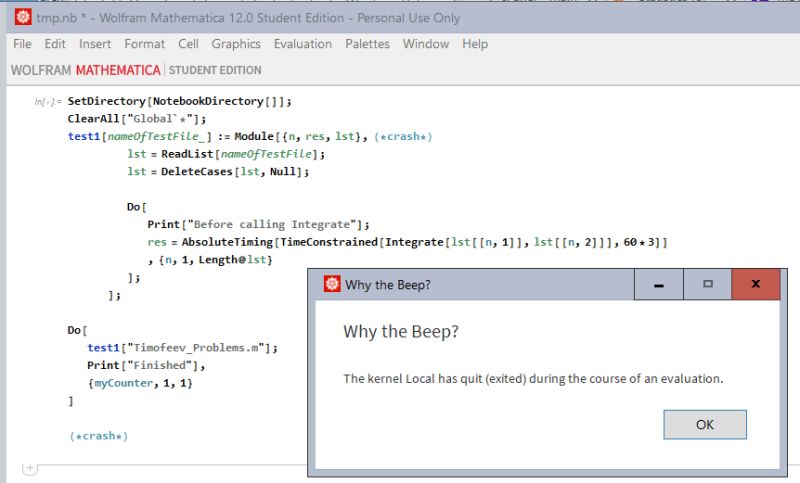Click on ClearAll in the code
The height and width of the screenshot is (483, 800).
(x=93, y=119)
